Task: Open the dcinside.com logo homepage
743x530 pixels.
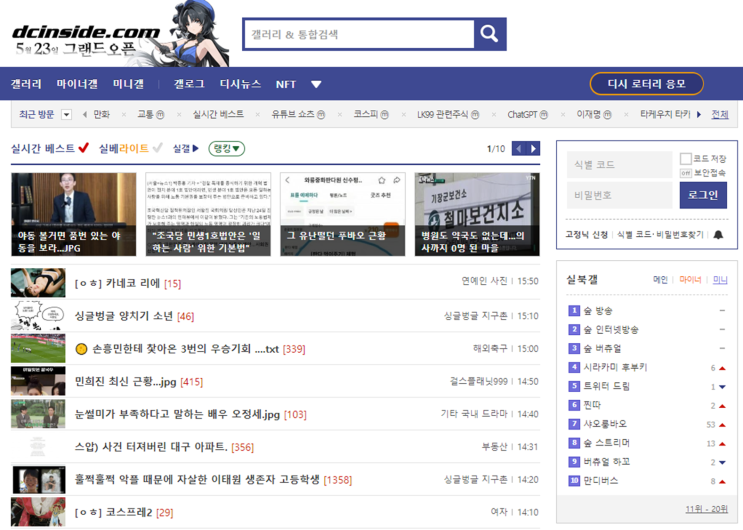Action: tap(86, 32)
